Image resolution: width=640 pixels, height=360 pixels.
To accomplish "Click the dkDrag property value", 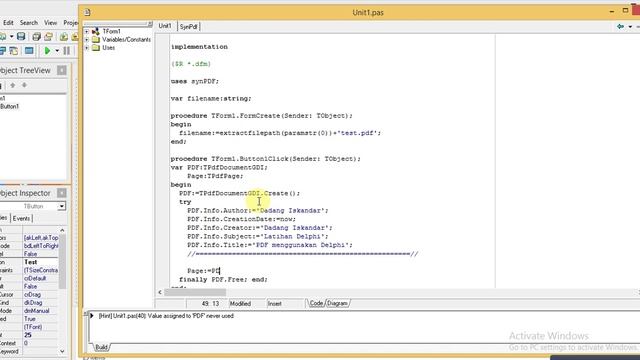I will pyautogui.click(x=40, y=303).
